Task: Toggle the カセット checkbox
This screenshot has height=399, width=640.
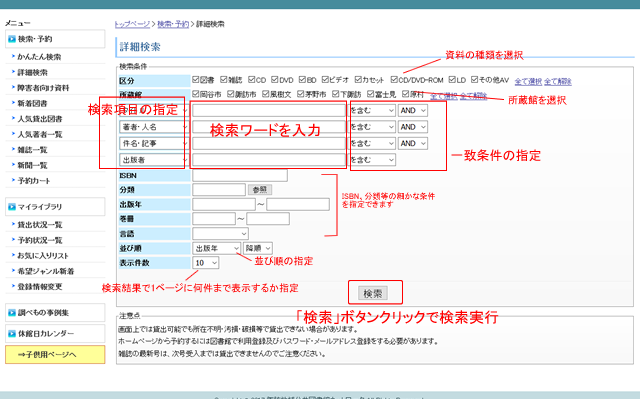Action: [x=358, y=79]
